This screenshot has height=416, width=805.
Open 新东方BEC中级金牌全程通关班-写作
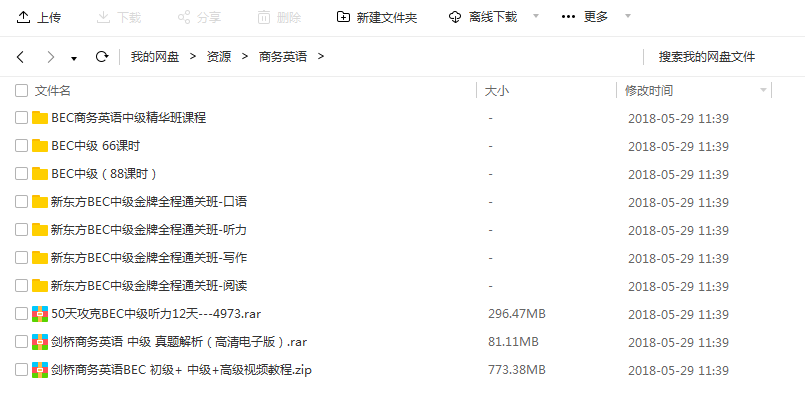tap(149, 257)
